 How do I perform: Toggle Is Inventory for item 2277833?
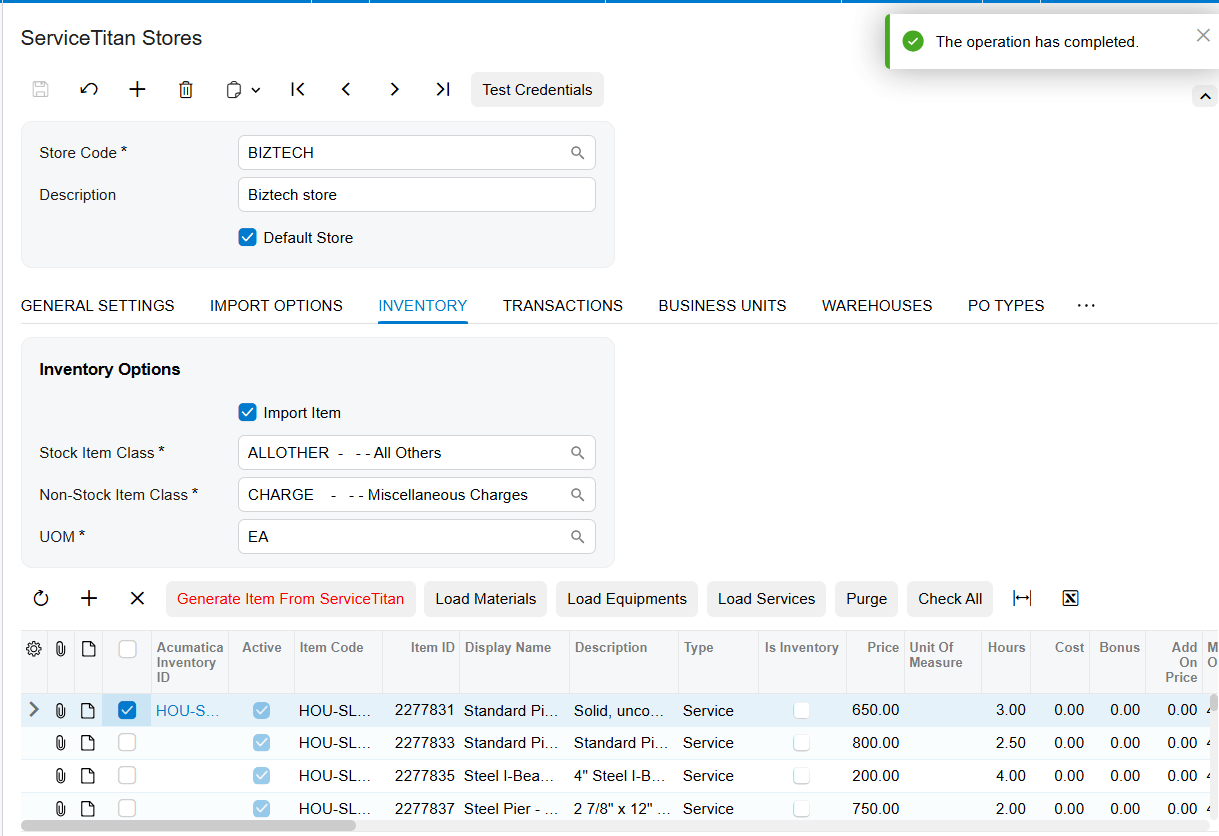pos(802,743)
